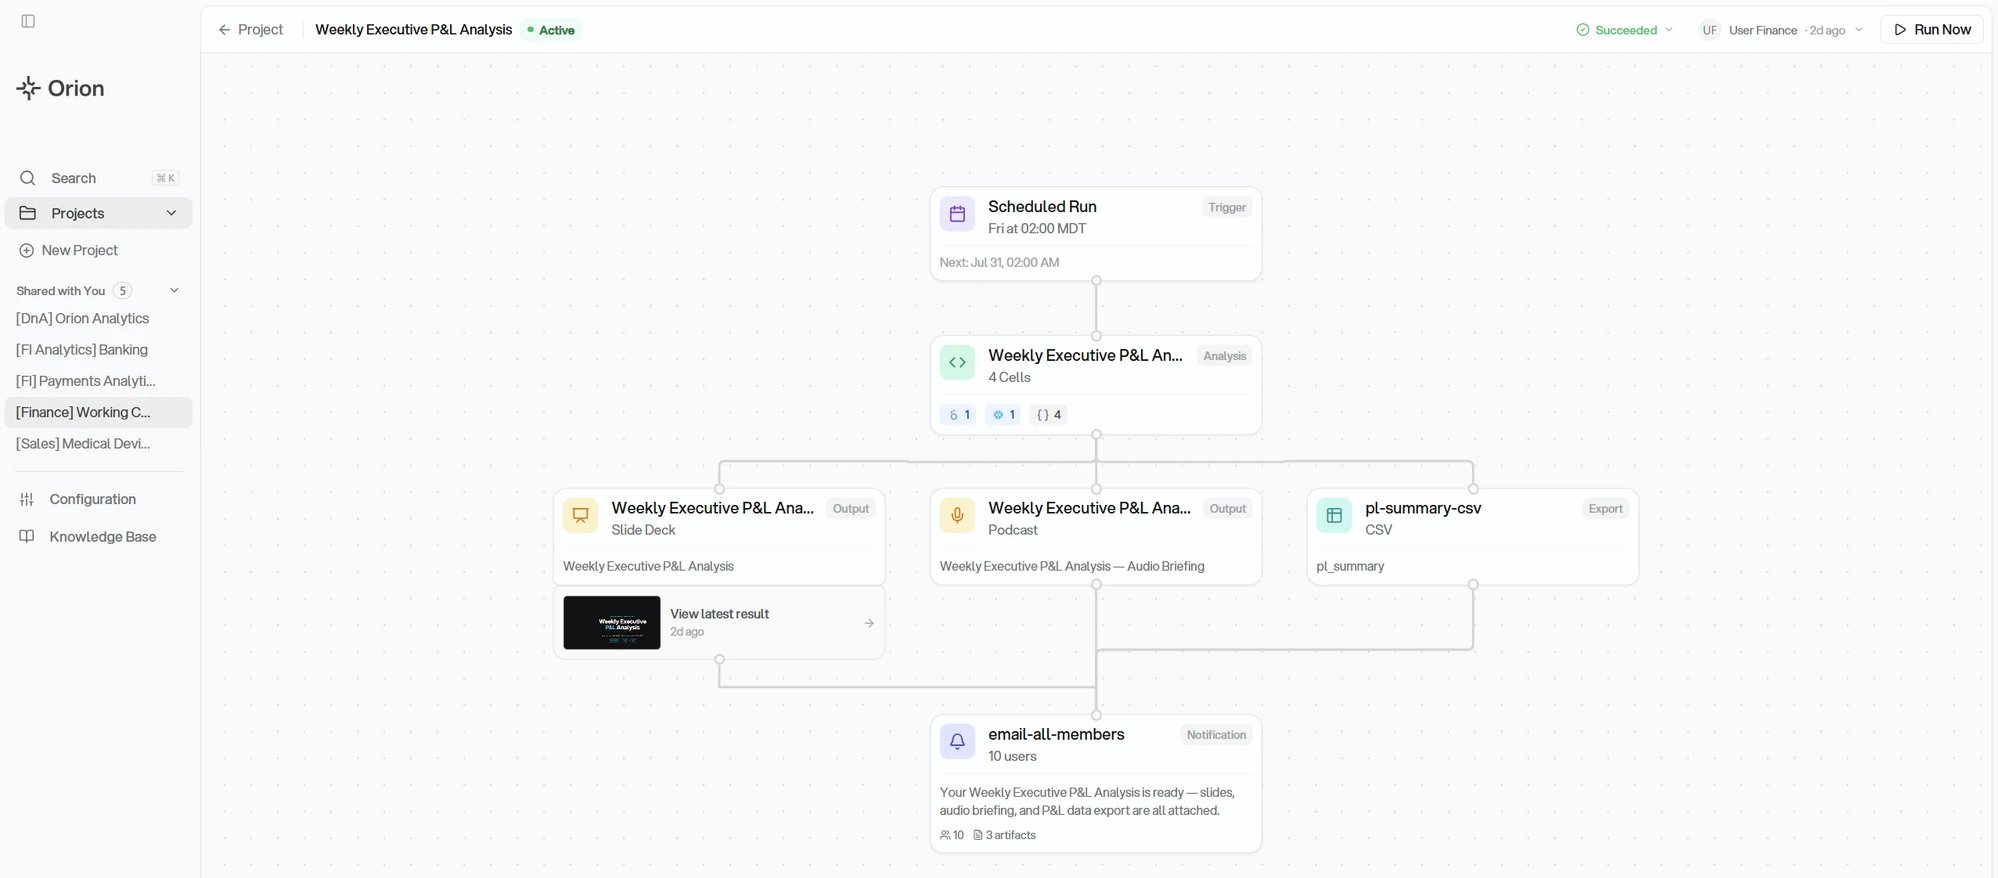Click 'Next: Jul 31, 02:00 AM' text
The width and height of the screenshot is (1998, 878).
pos(999,263)
